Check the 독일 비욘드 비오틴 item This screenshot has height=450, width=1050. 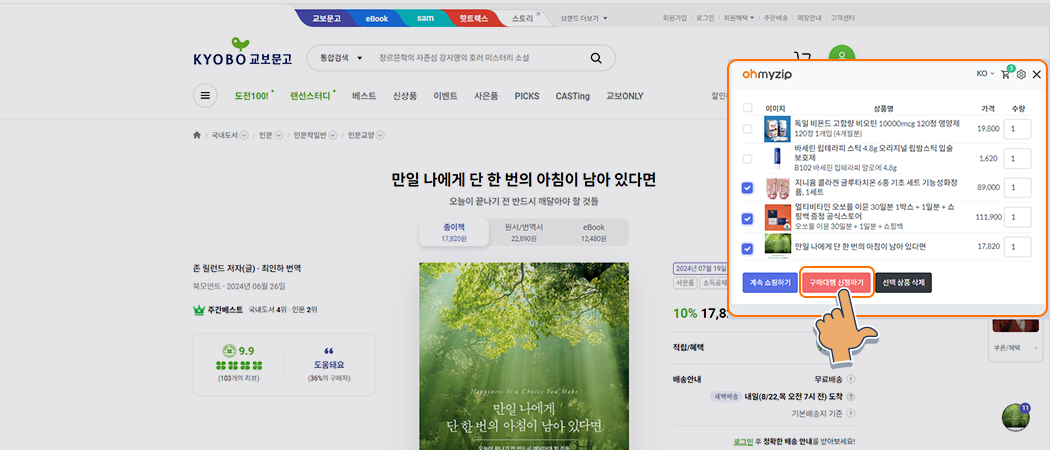[x=747, y=129]
